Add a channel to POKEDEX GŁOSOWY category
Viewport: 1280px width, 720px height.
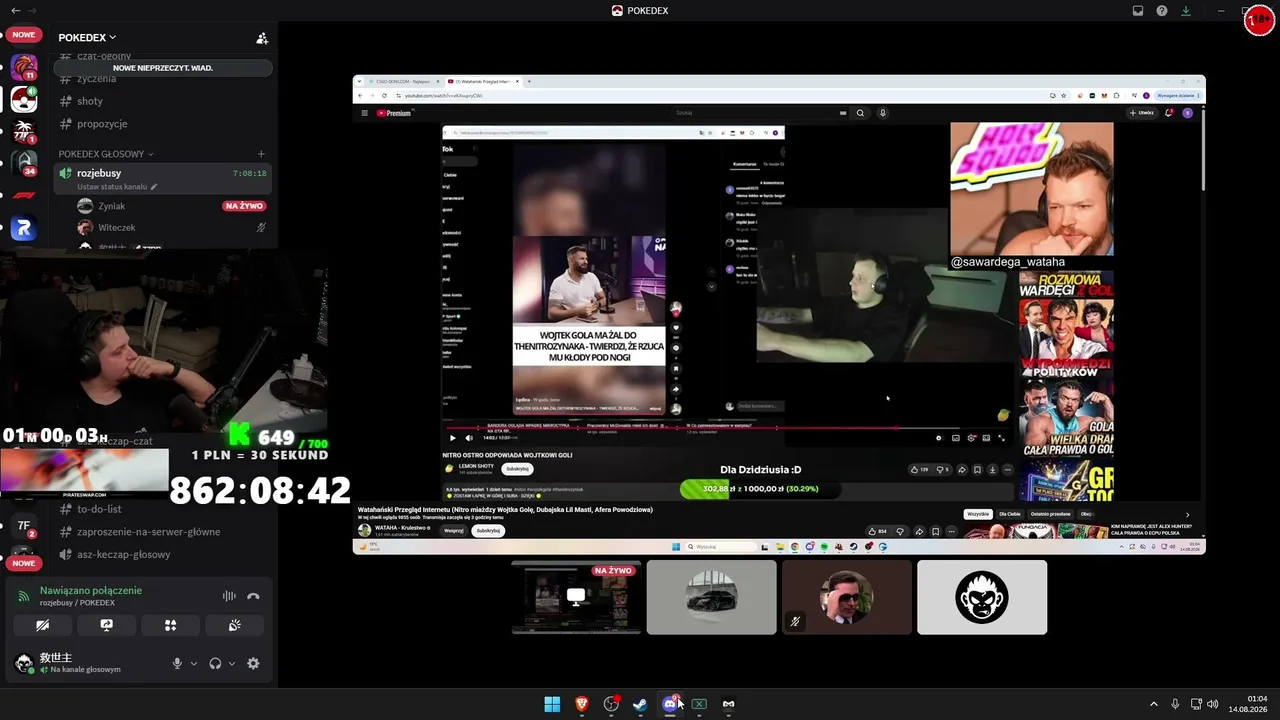click(261, 154)
